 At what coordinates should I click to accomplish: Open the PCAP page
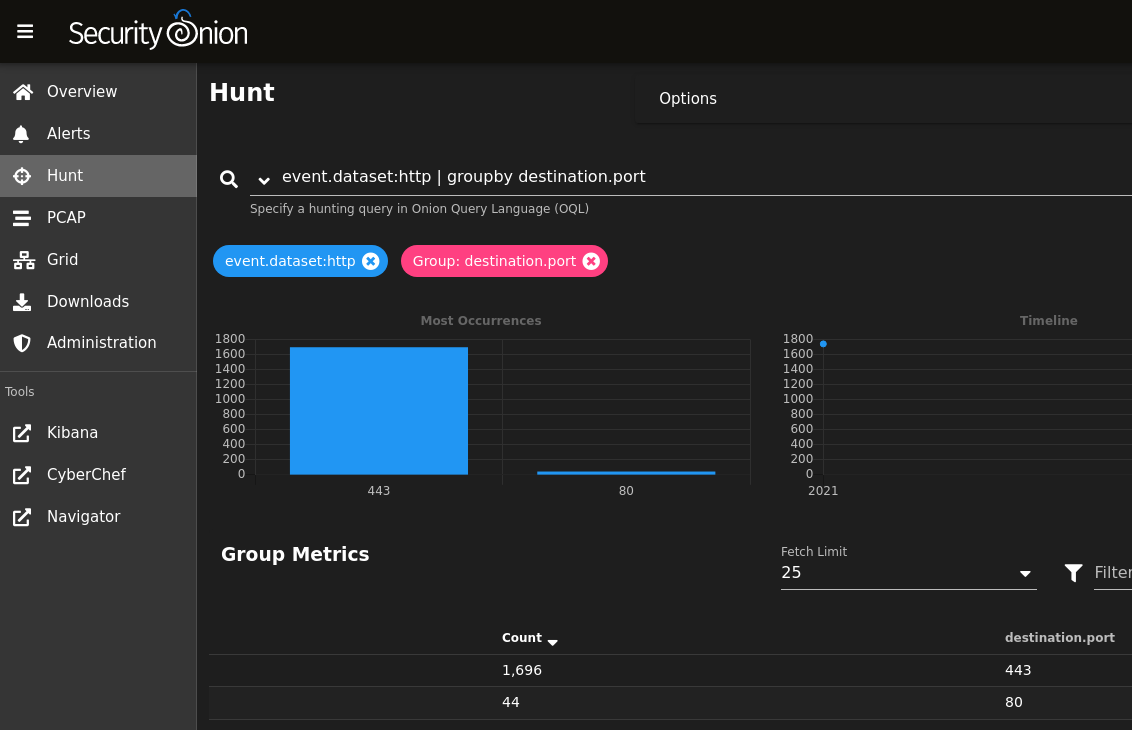(98, 217)
